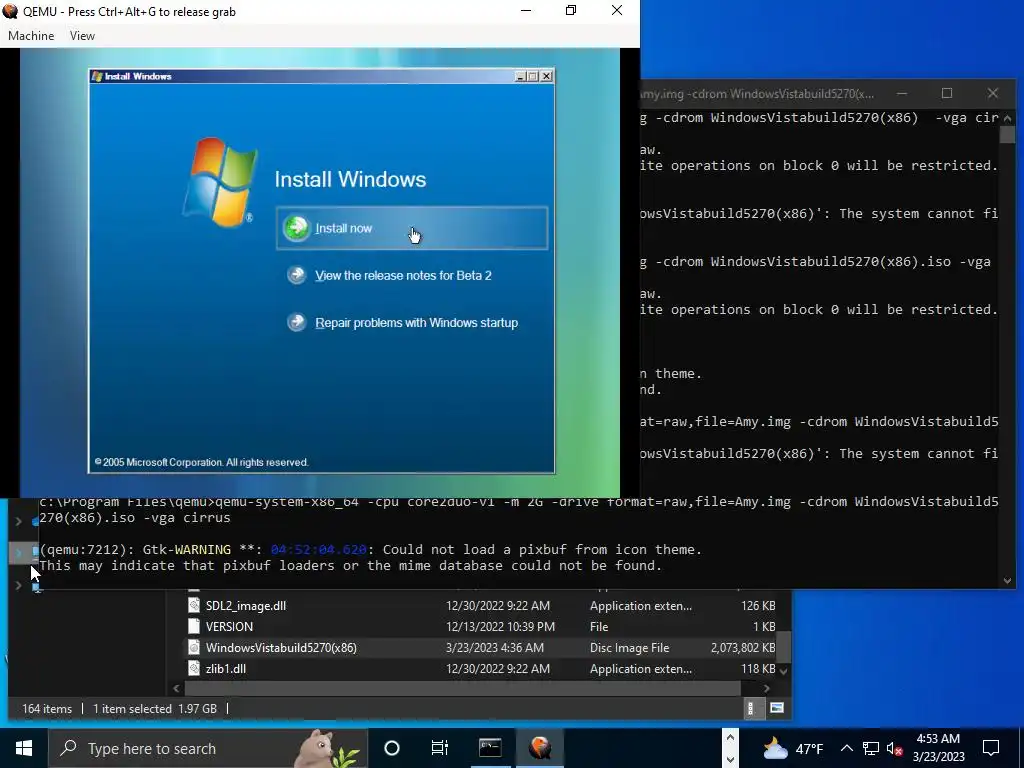
Task: Switch to QEMU taskbar button
Action: click(540, 748)
